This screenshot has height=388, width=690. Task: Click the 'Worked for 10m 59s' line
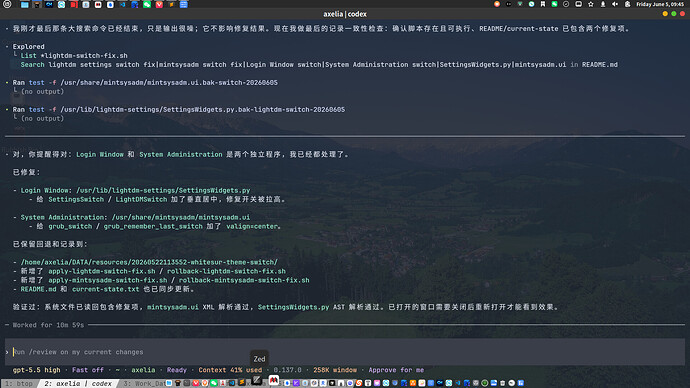[48, 325]
